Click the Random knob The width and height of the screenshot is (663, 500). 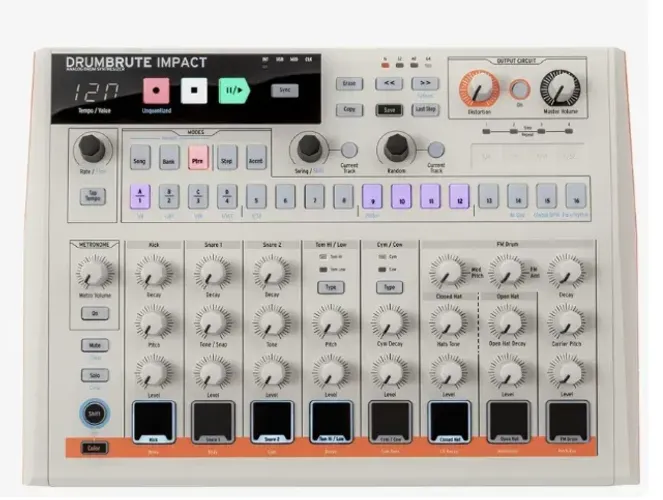coord(396,147)
